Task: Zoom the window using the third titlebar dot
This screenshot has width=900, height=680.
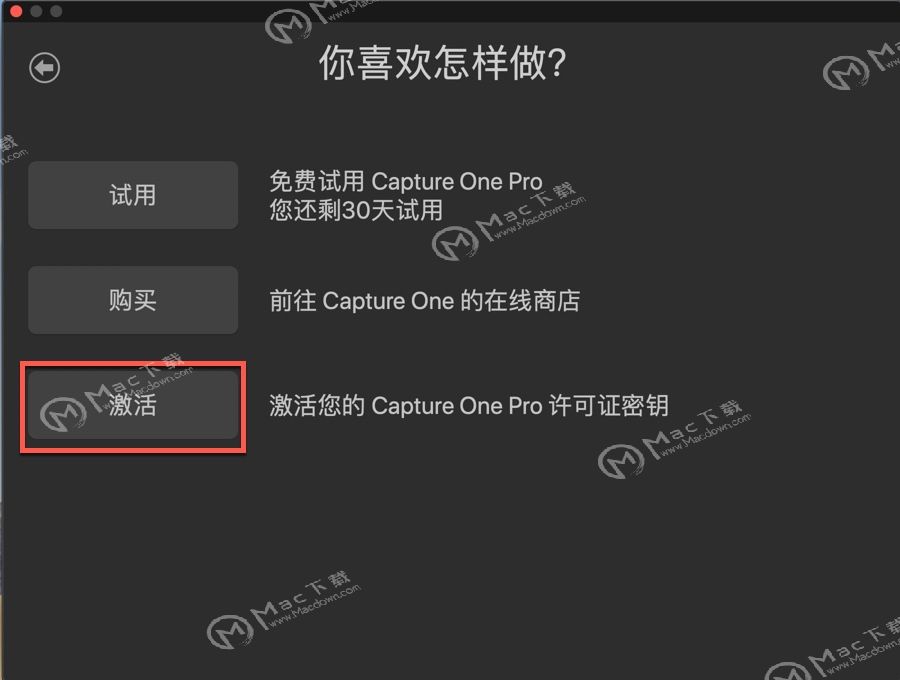Action: [x=56, y=11]
